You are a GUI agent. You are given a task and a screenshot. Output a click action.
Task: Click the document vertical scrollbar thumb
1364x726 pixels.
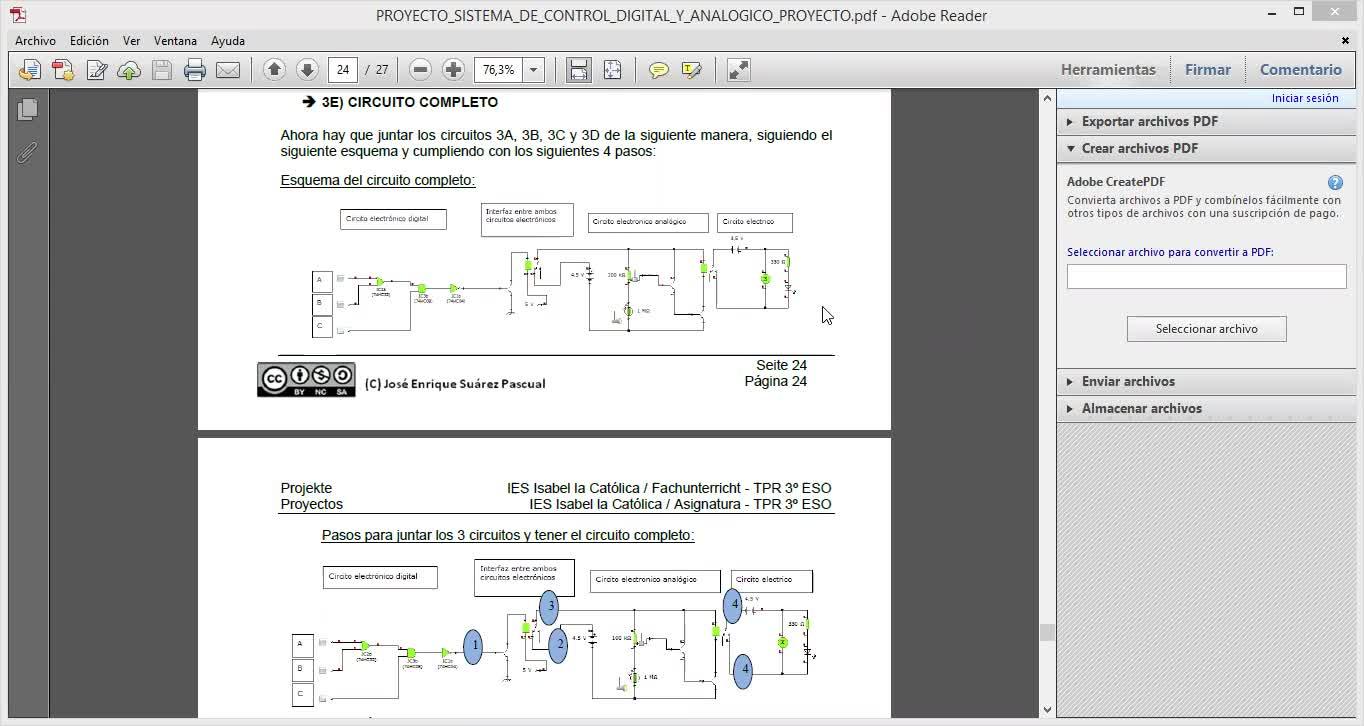point(1048,632)
